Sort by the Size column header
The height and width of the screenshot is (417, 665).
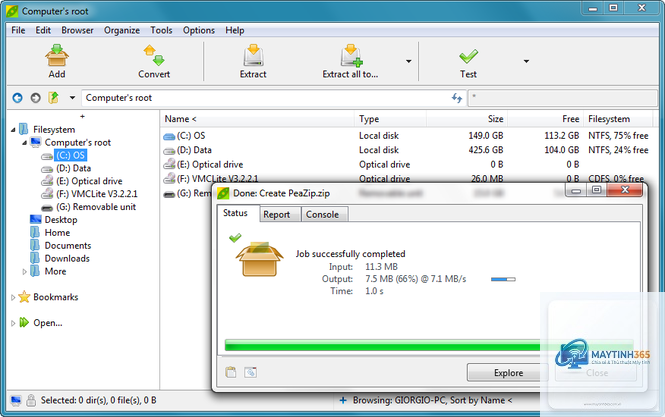pos(467,119)
